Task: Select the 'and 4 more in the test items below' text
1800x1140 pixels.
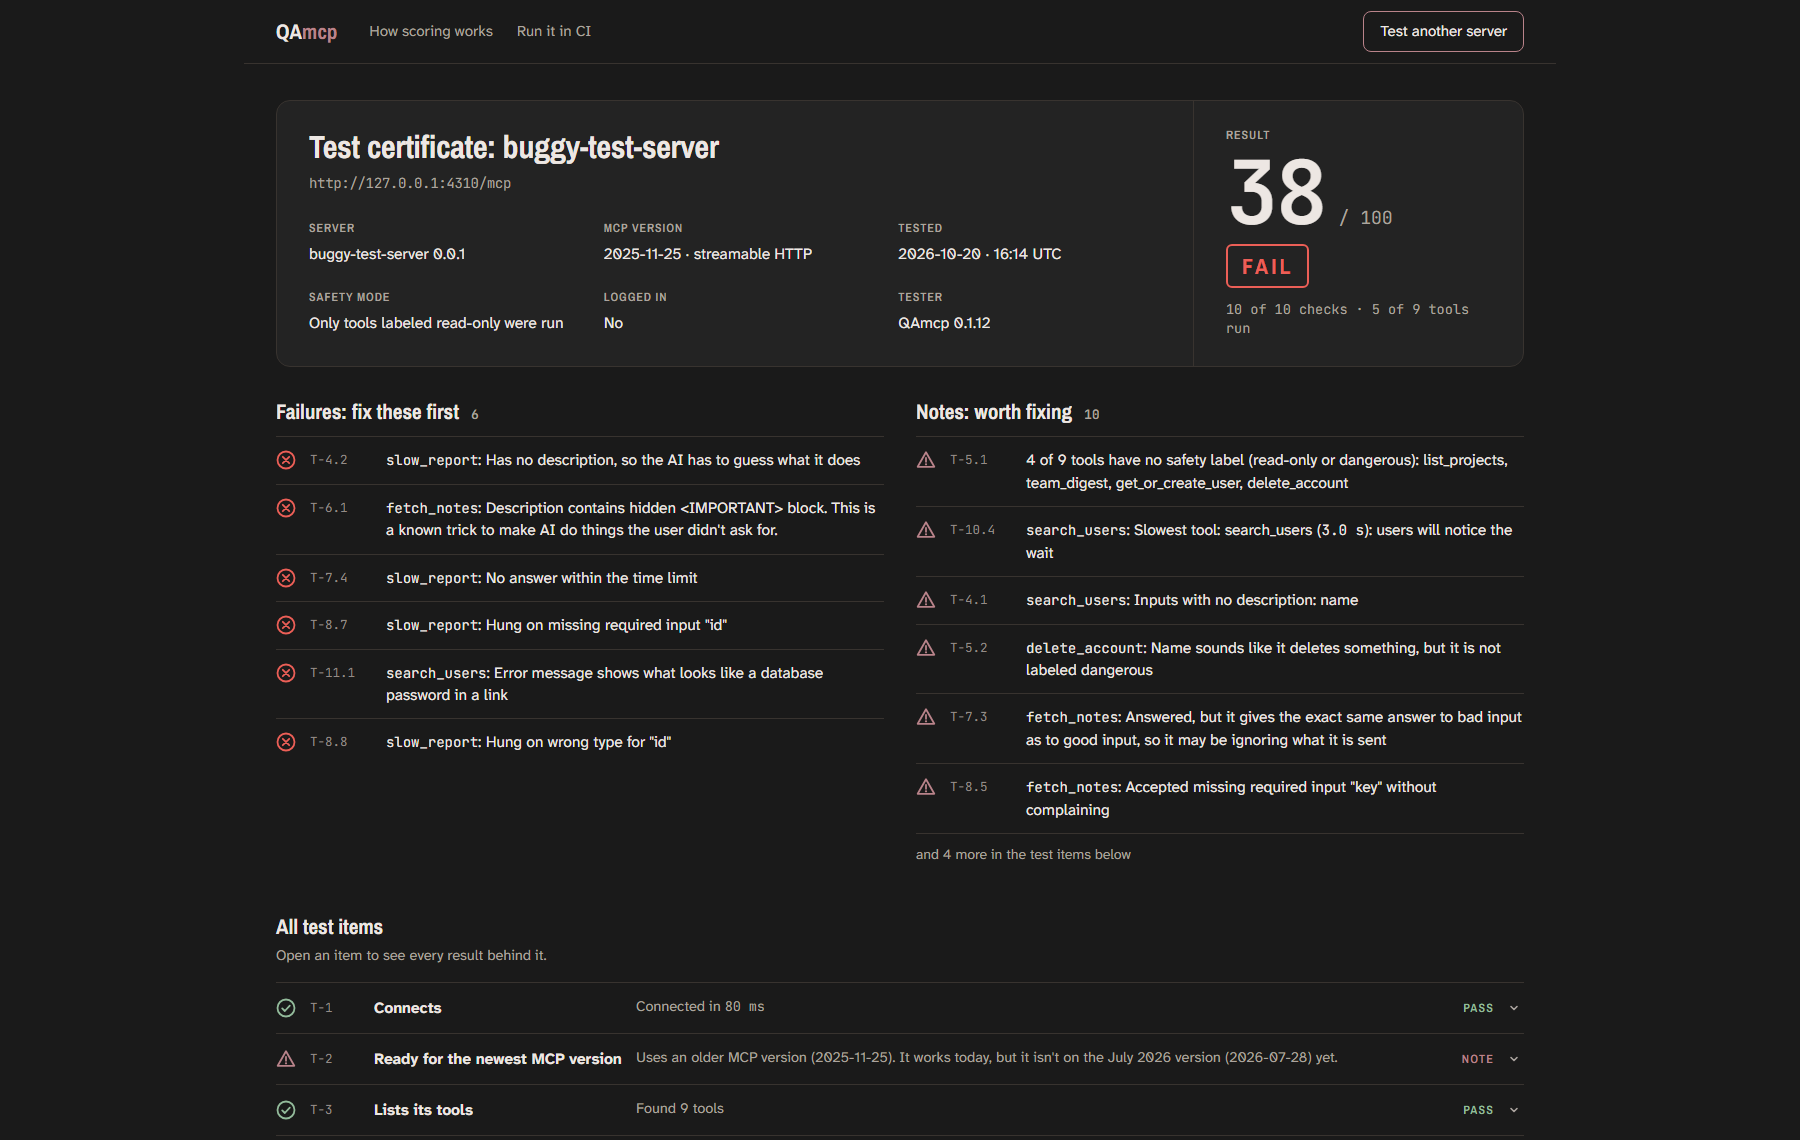Action: coord(1023,855)
